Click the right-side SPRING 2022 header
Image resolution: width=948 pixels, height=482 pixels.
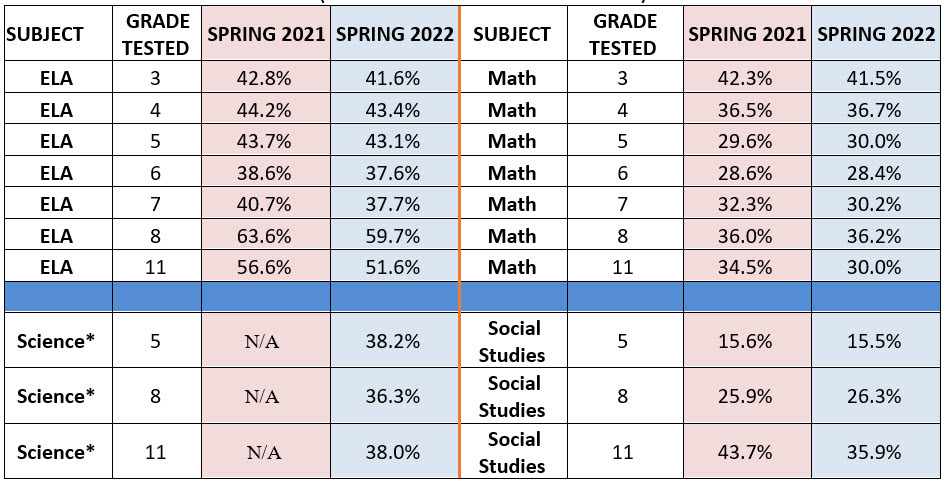pyautogui.click(x=874, y=34)
